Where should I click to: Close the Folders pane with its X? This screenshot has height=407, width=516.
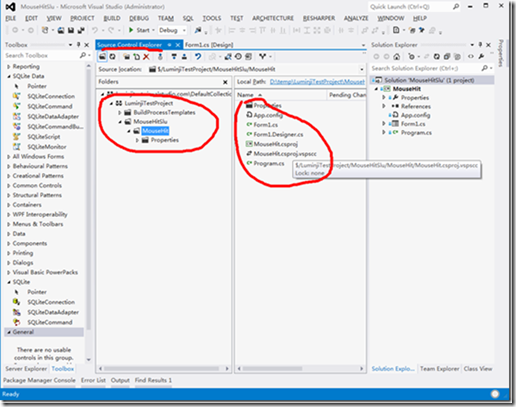point(225,82)
